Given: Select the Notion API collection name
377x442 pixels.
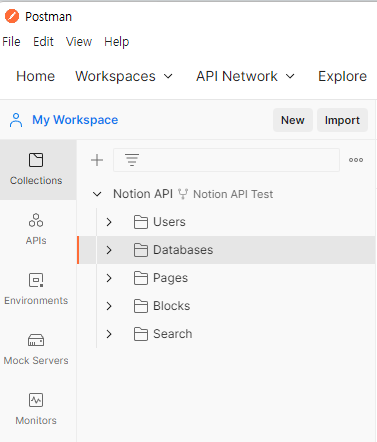Looking at the screenshot, I should point(143,194).
